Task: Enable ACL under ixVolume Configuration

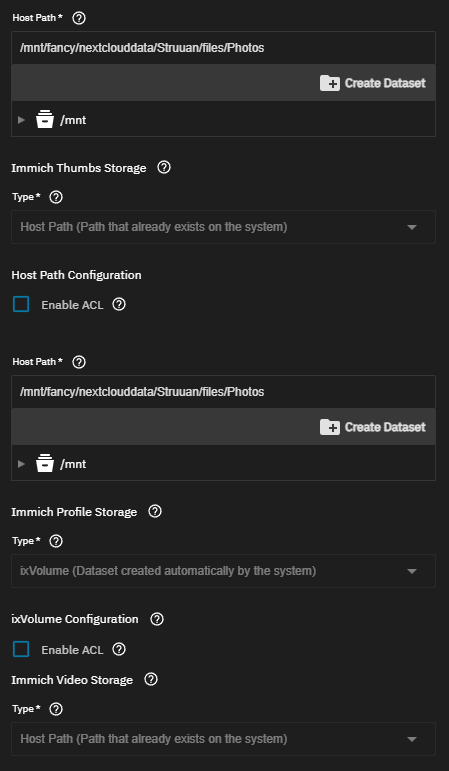Action: coord(21,649)
